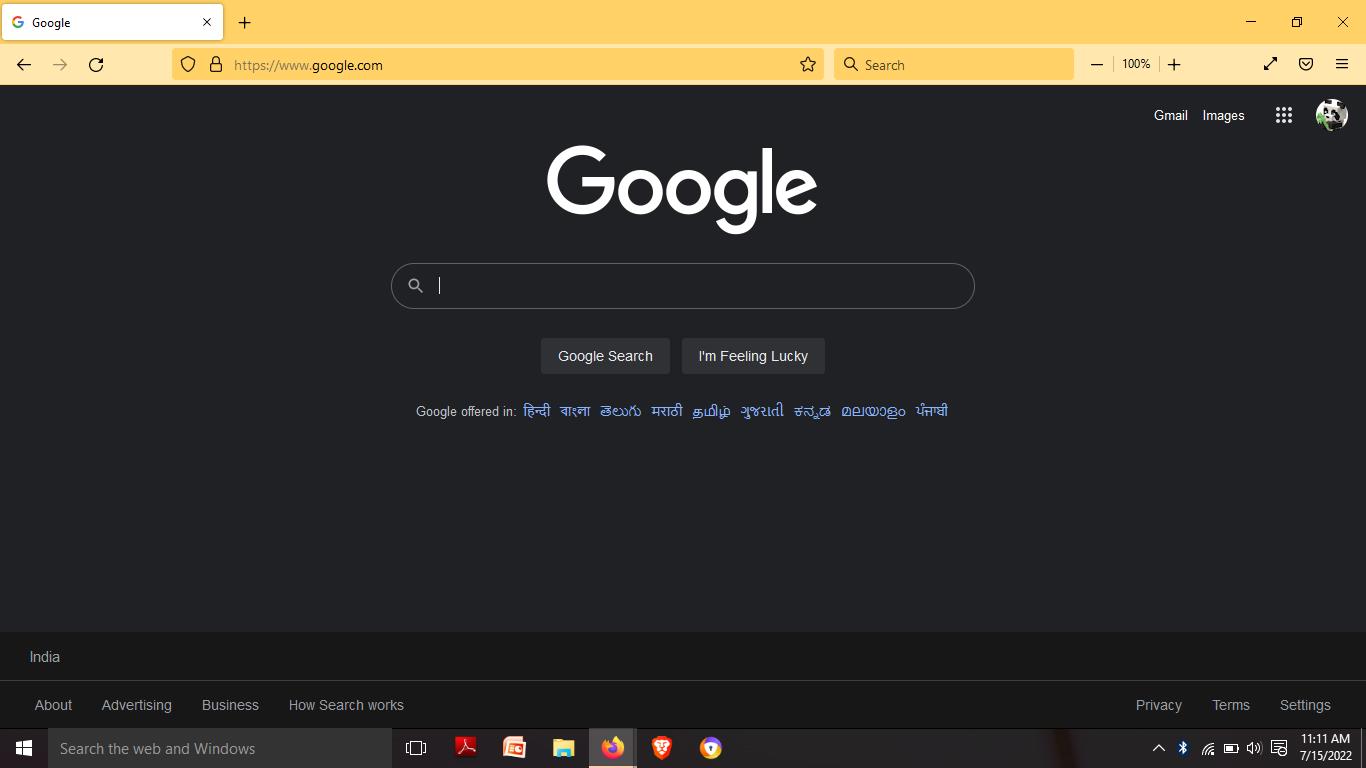Close the Google tab
The height and width of the screenshot is (768, 1366).
[x=207, y=22]
